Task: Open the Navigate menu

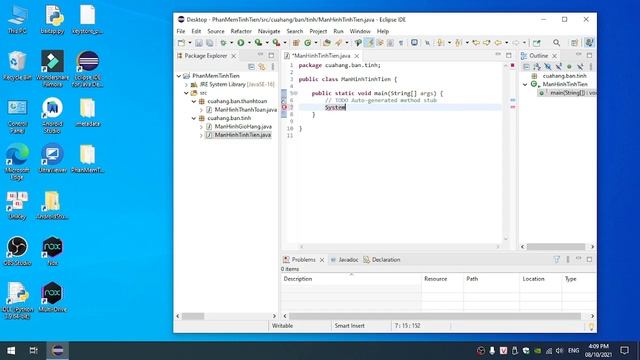Action: click(x=269, y=31)
